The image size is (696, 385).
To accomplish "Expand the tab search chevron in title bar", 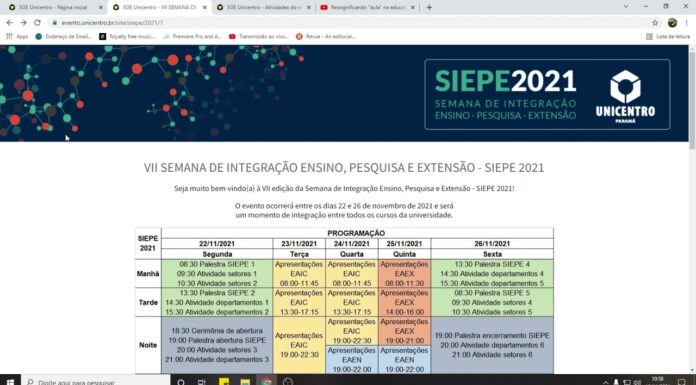I will [x=625, y=7].
